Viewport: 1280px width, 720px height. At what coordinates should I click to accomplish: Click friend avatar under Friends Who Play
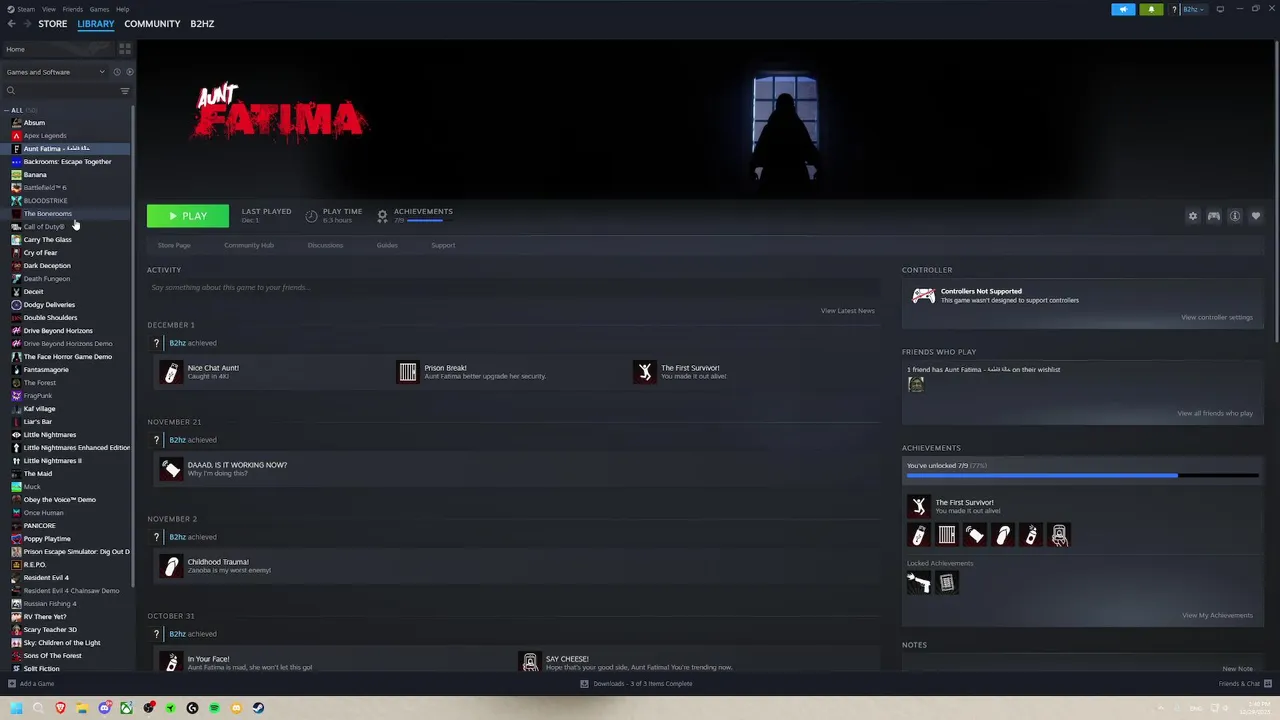coord(915,385)
